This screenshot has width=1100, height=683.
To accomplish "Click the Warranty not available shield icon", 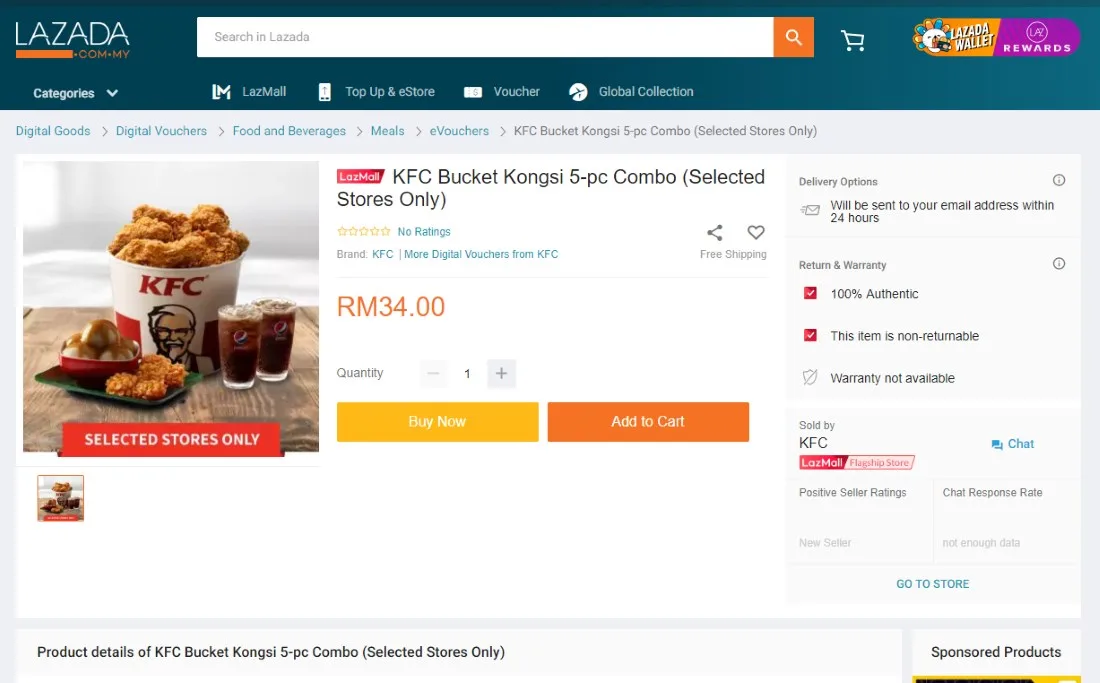I will pyautogui.click(x=810, y=377).
